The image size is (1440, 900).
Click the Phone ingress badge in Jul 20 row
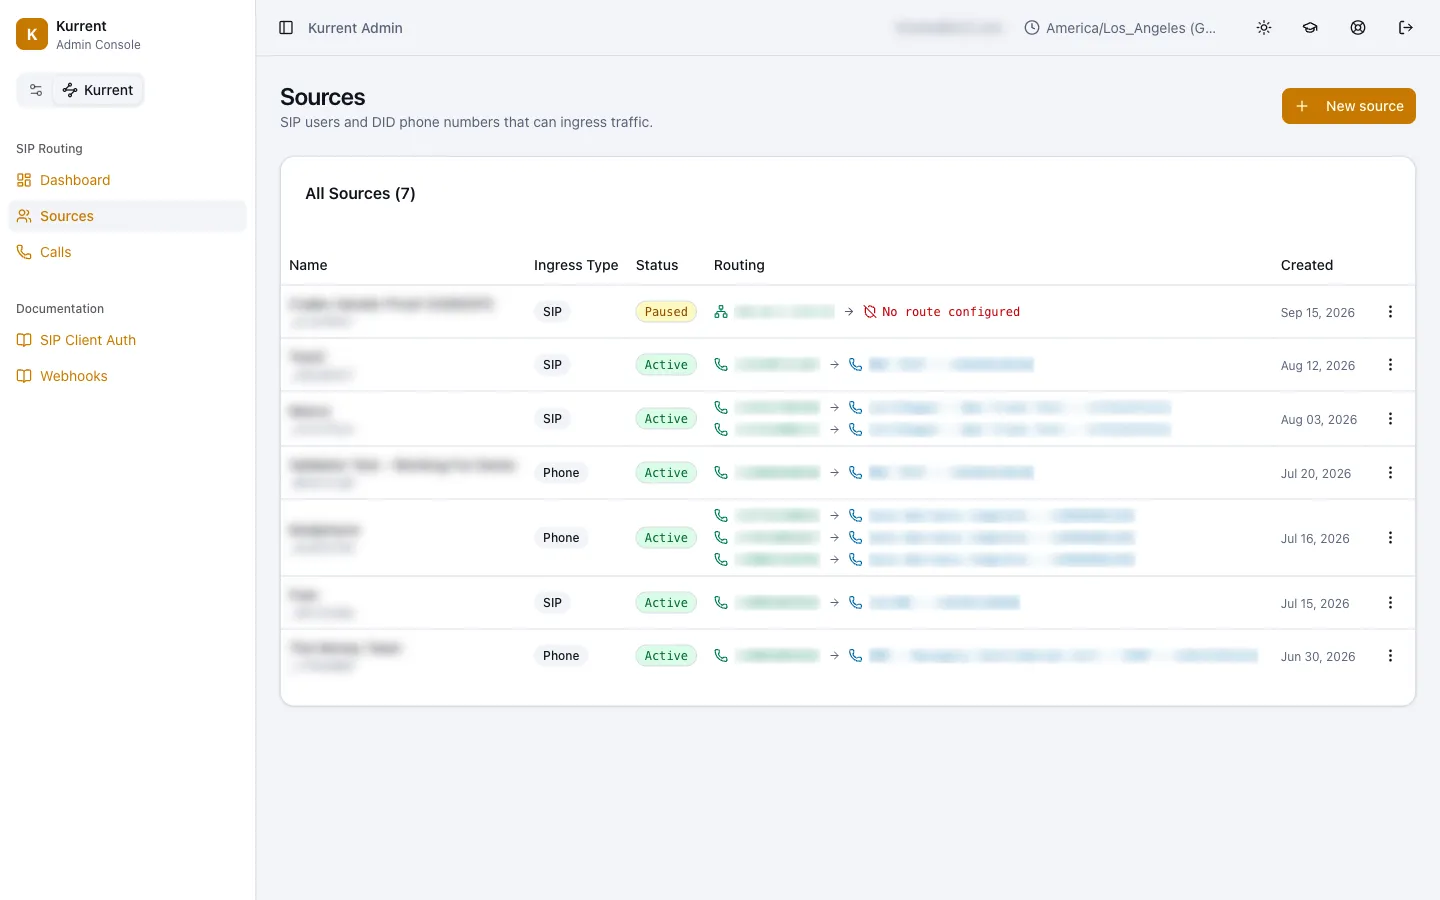point(561,473)
